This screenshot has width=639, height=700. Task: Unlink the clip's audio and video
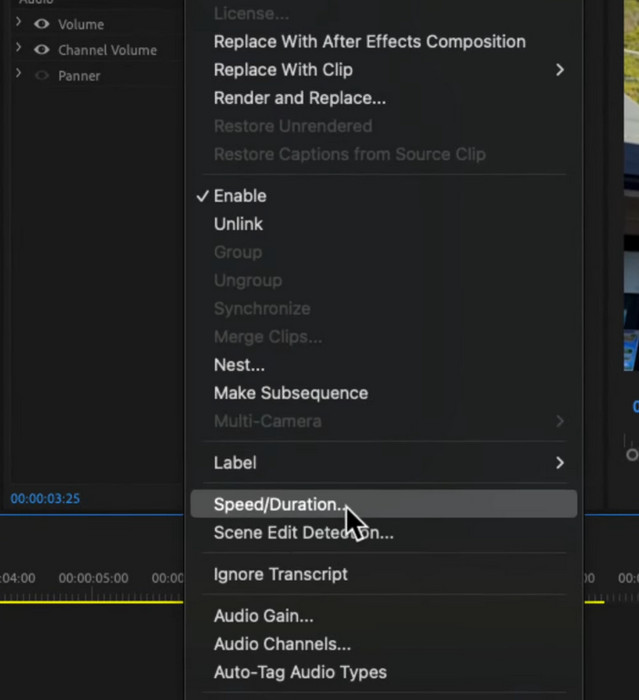click(x=238, y=224)
